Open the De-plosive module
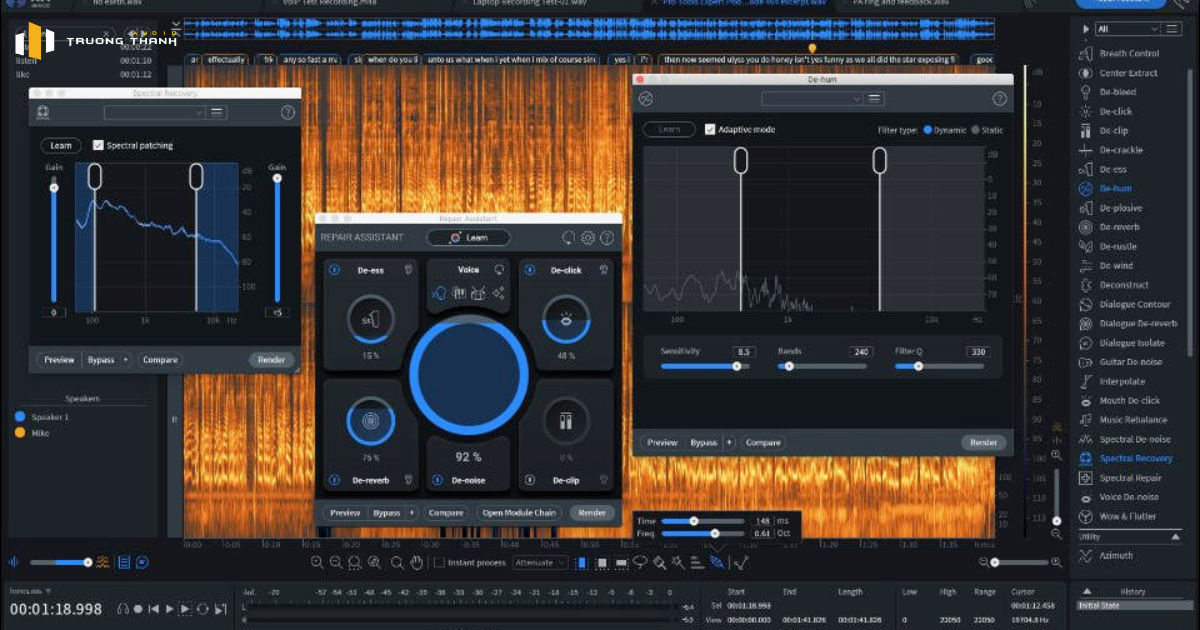 point(1120,208)
